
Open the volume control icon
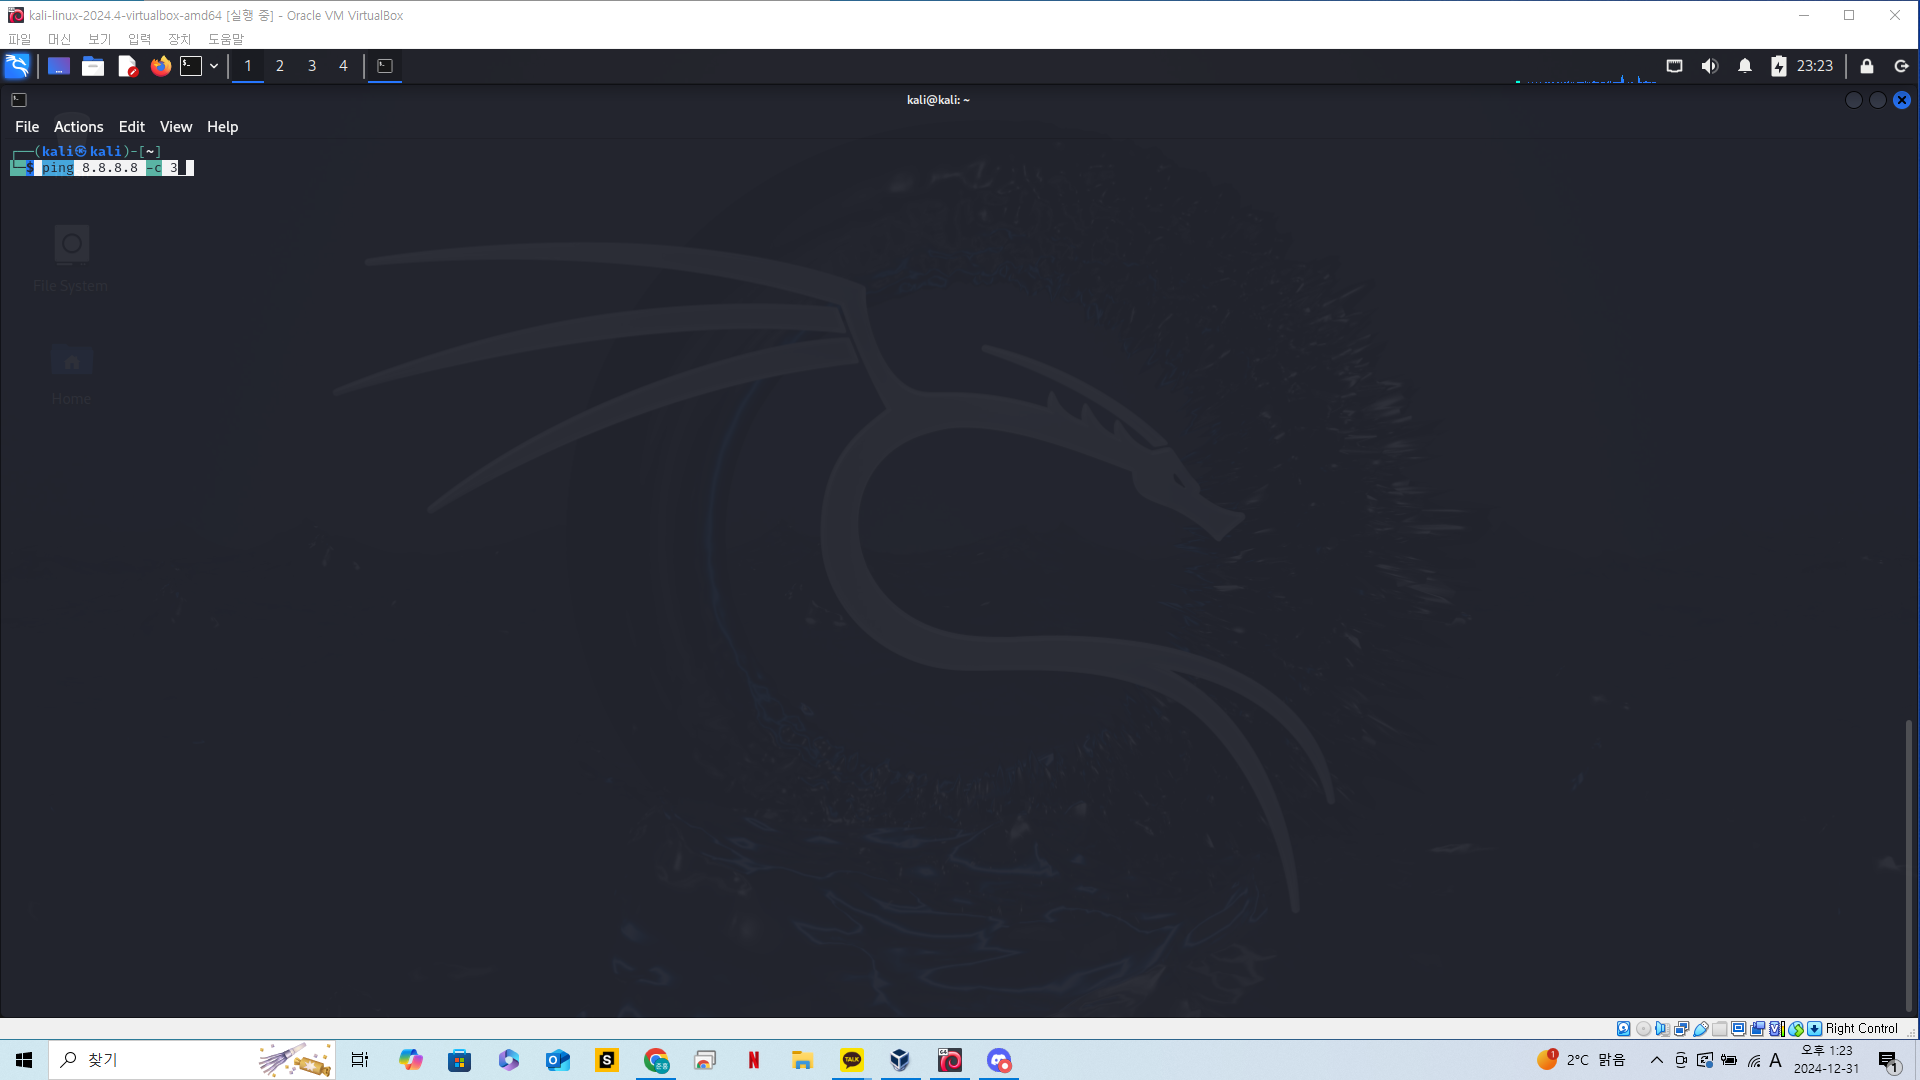(x=1709, y=66)
